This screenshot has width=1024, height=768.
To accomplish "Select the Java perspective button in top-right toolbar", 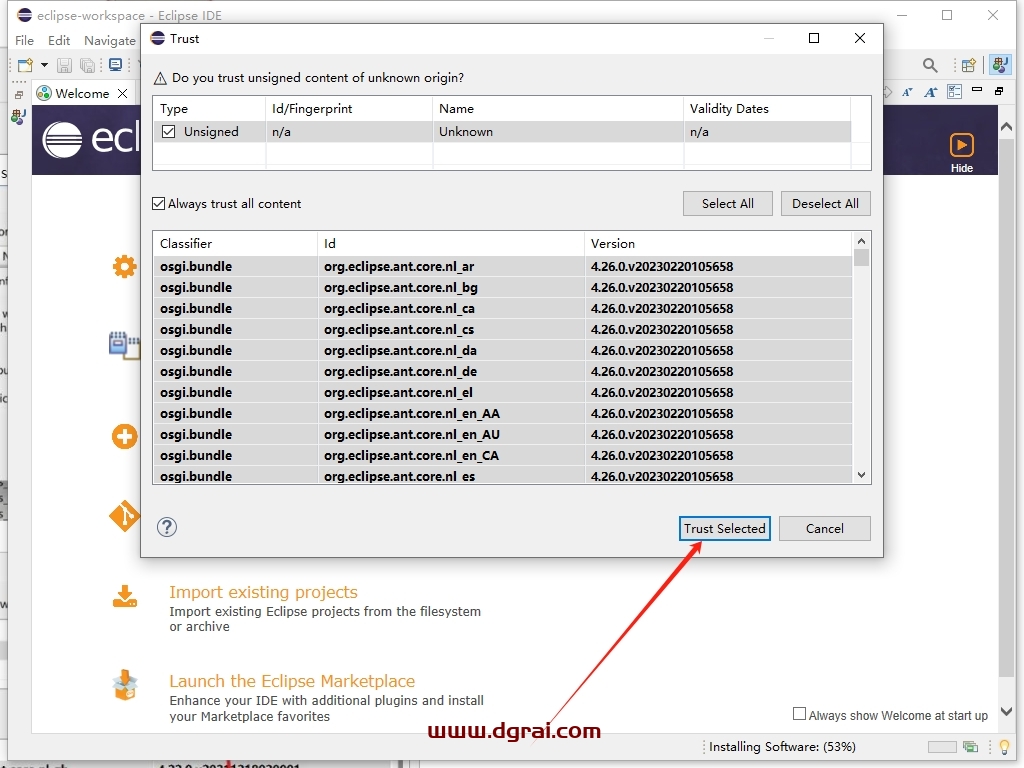I will pyautogui.click(x=999, y=64).
